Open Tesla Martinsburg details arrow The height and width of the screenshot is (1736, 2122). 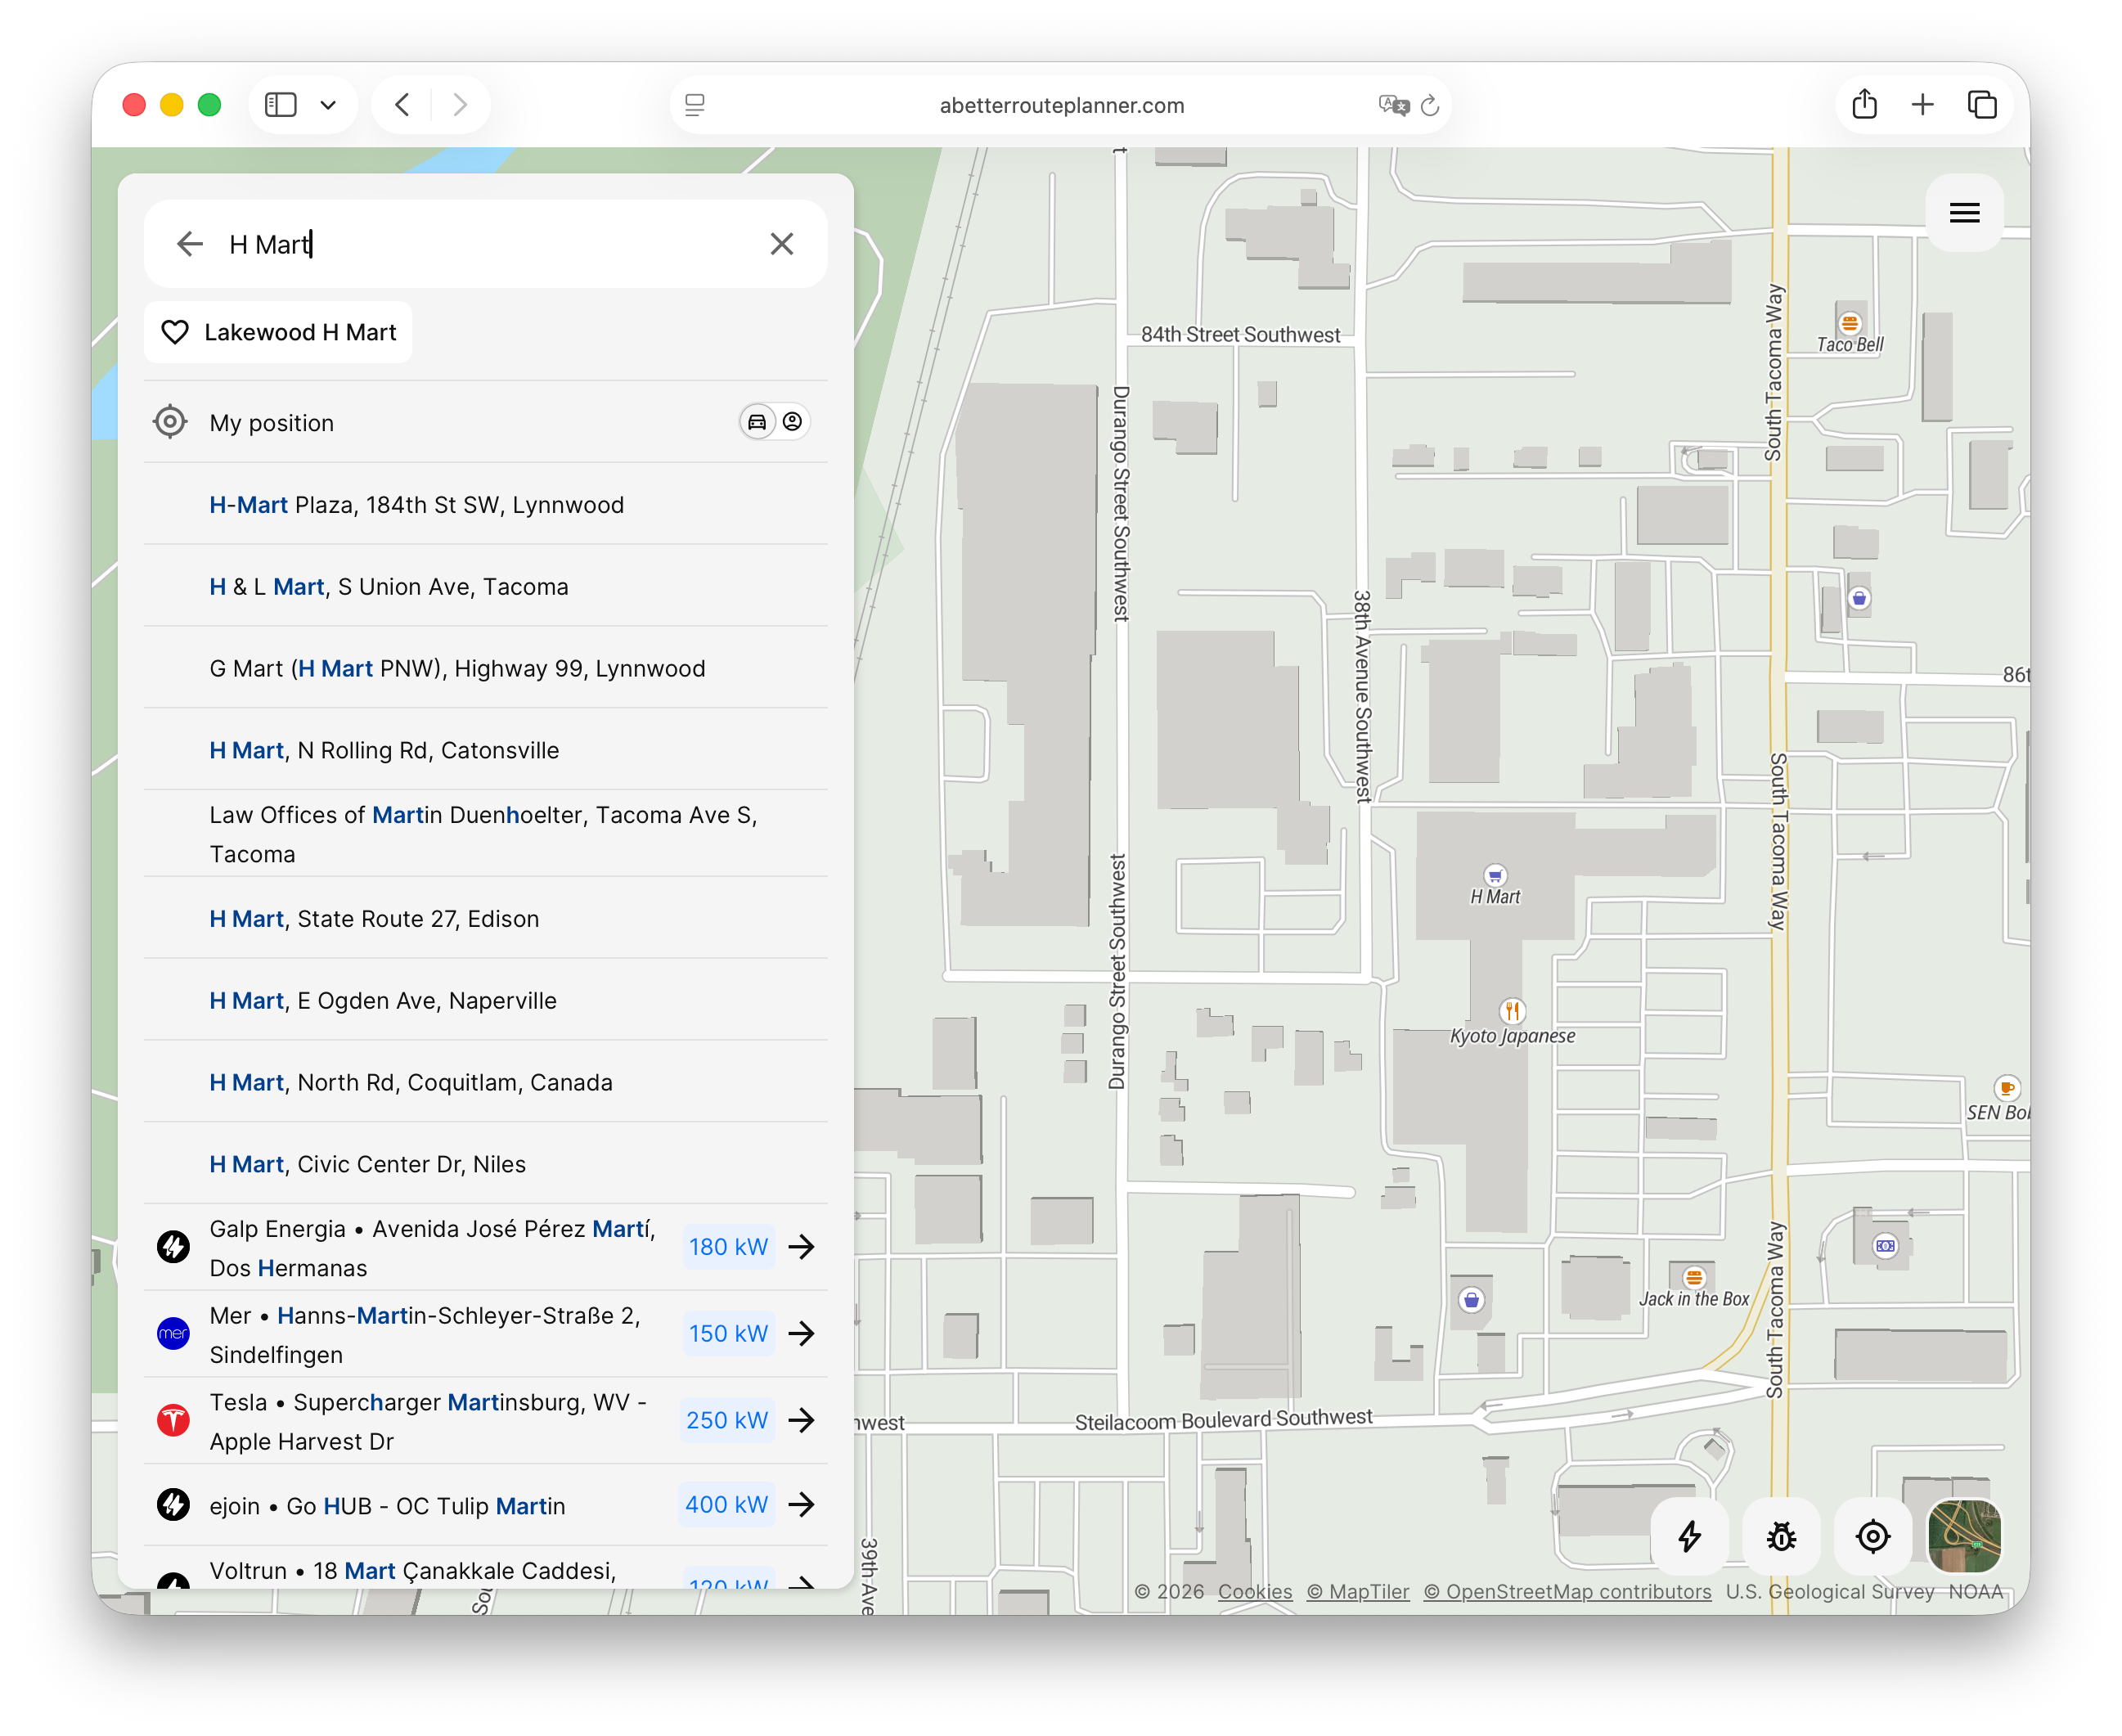pyautogui.click(x=801, y=1421)
